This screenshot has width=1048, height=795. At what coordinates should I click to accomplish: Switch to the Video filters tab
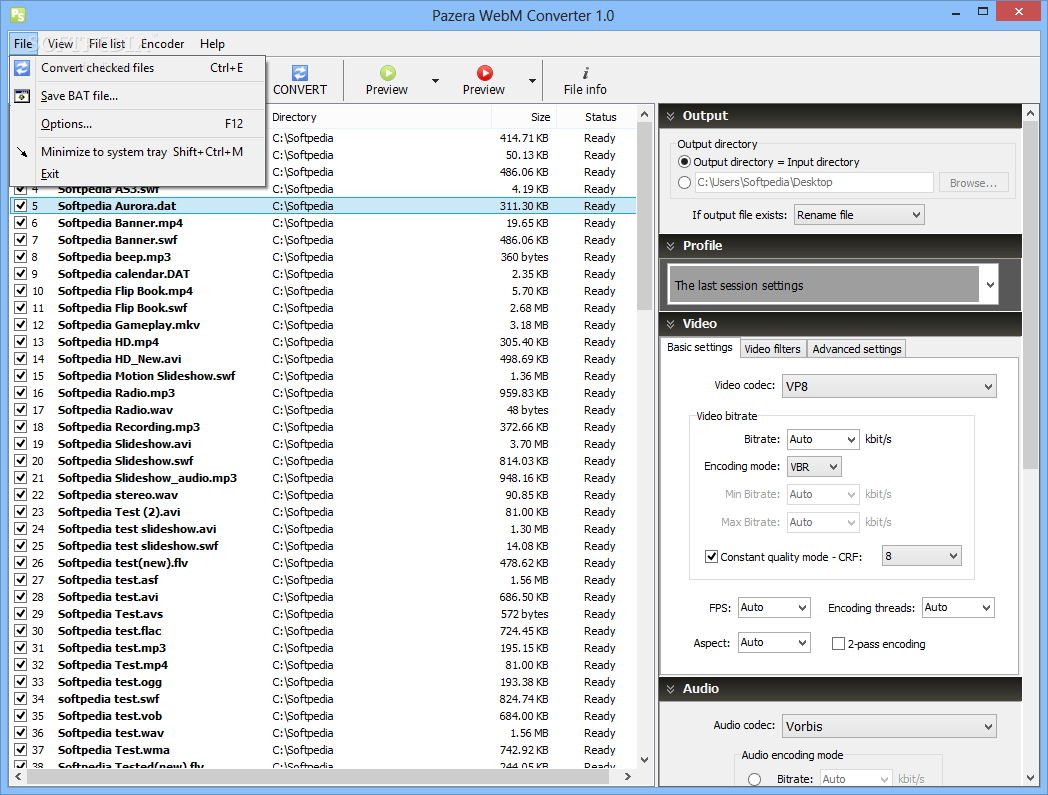(x=773, y=349)
